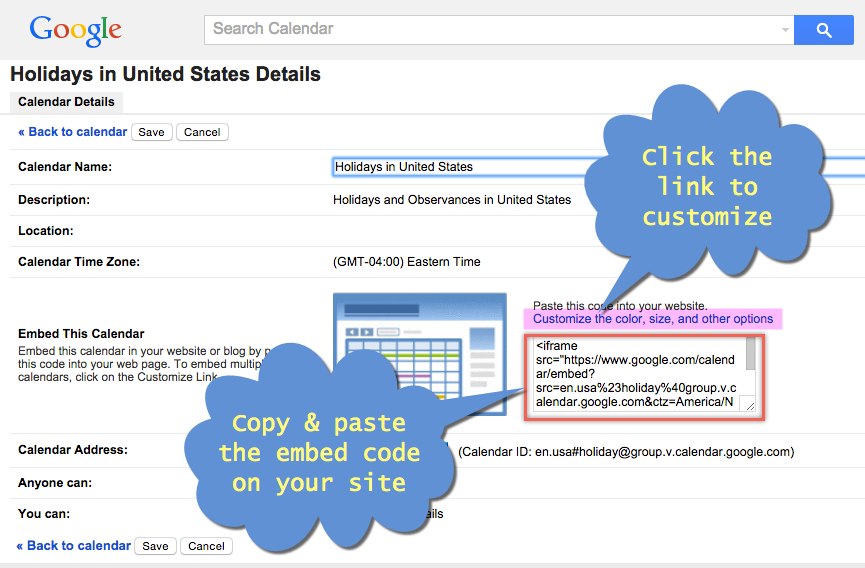Select the Calendar Name text field

(590, 167)
